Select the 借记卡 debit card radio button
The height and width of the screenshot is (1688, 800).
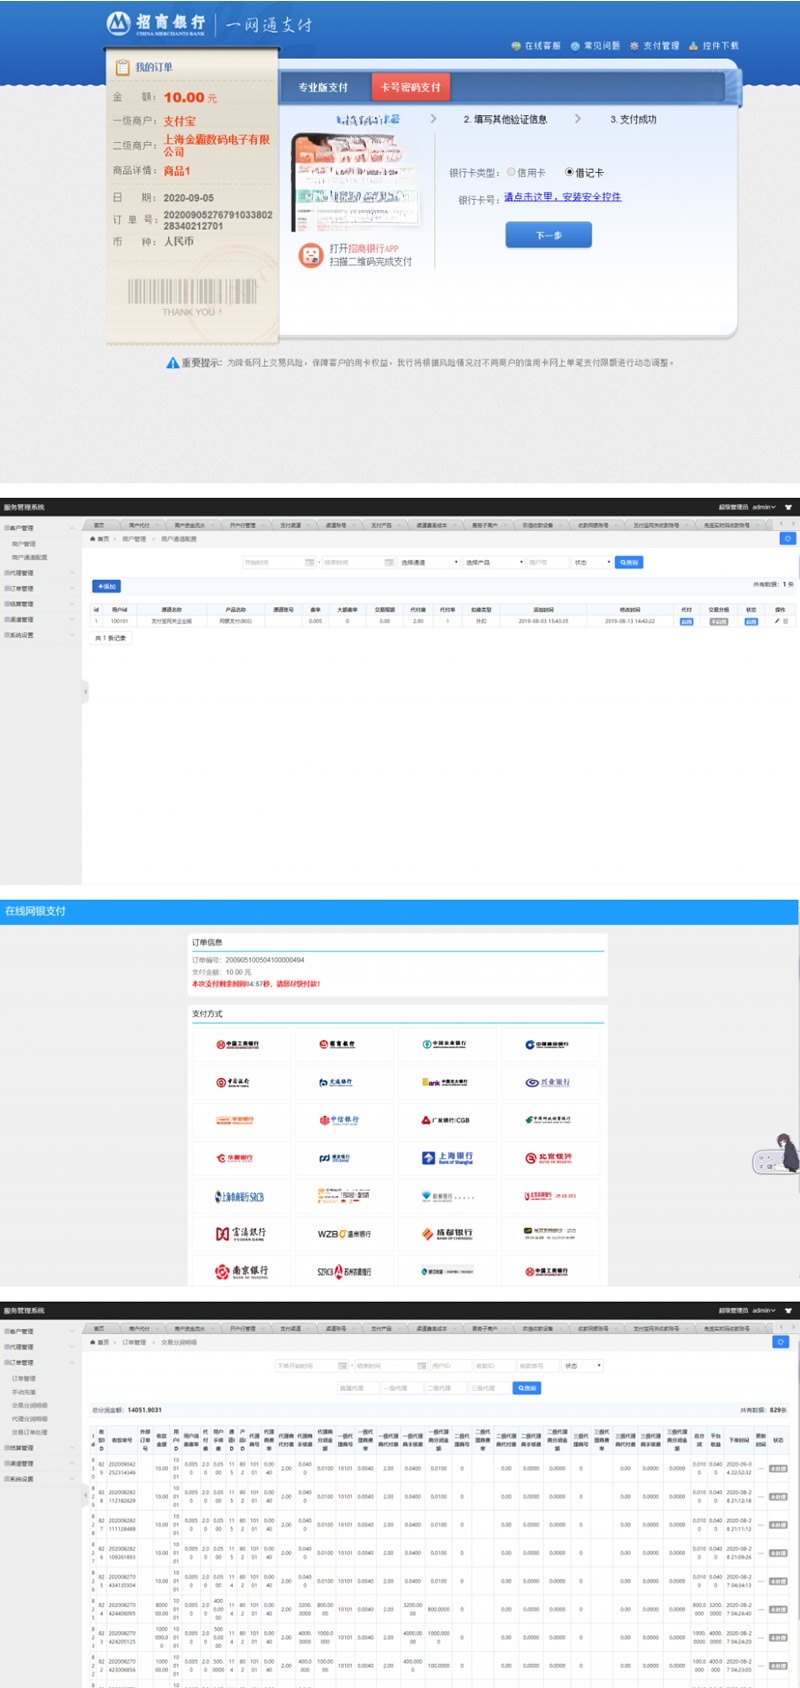(569, 172)
